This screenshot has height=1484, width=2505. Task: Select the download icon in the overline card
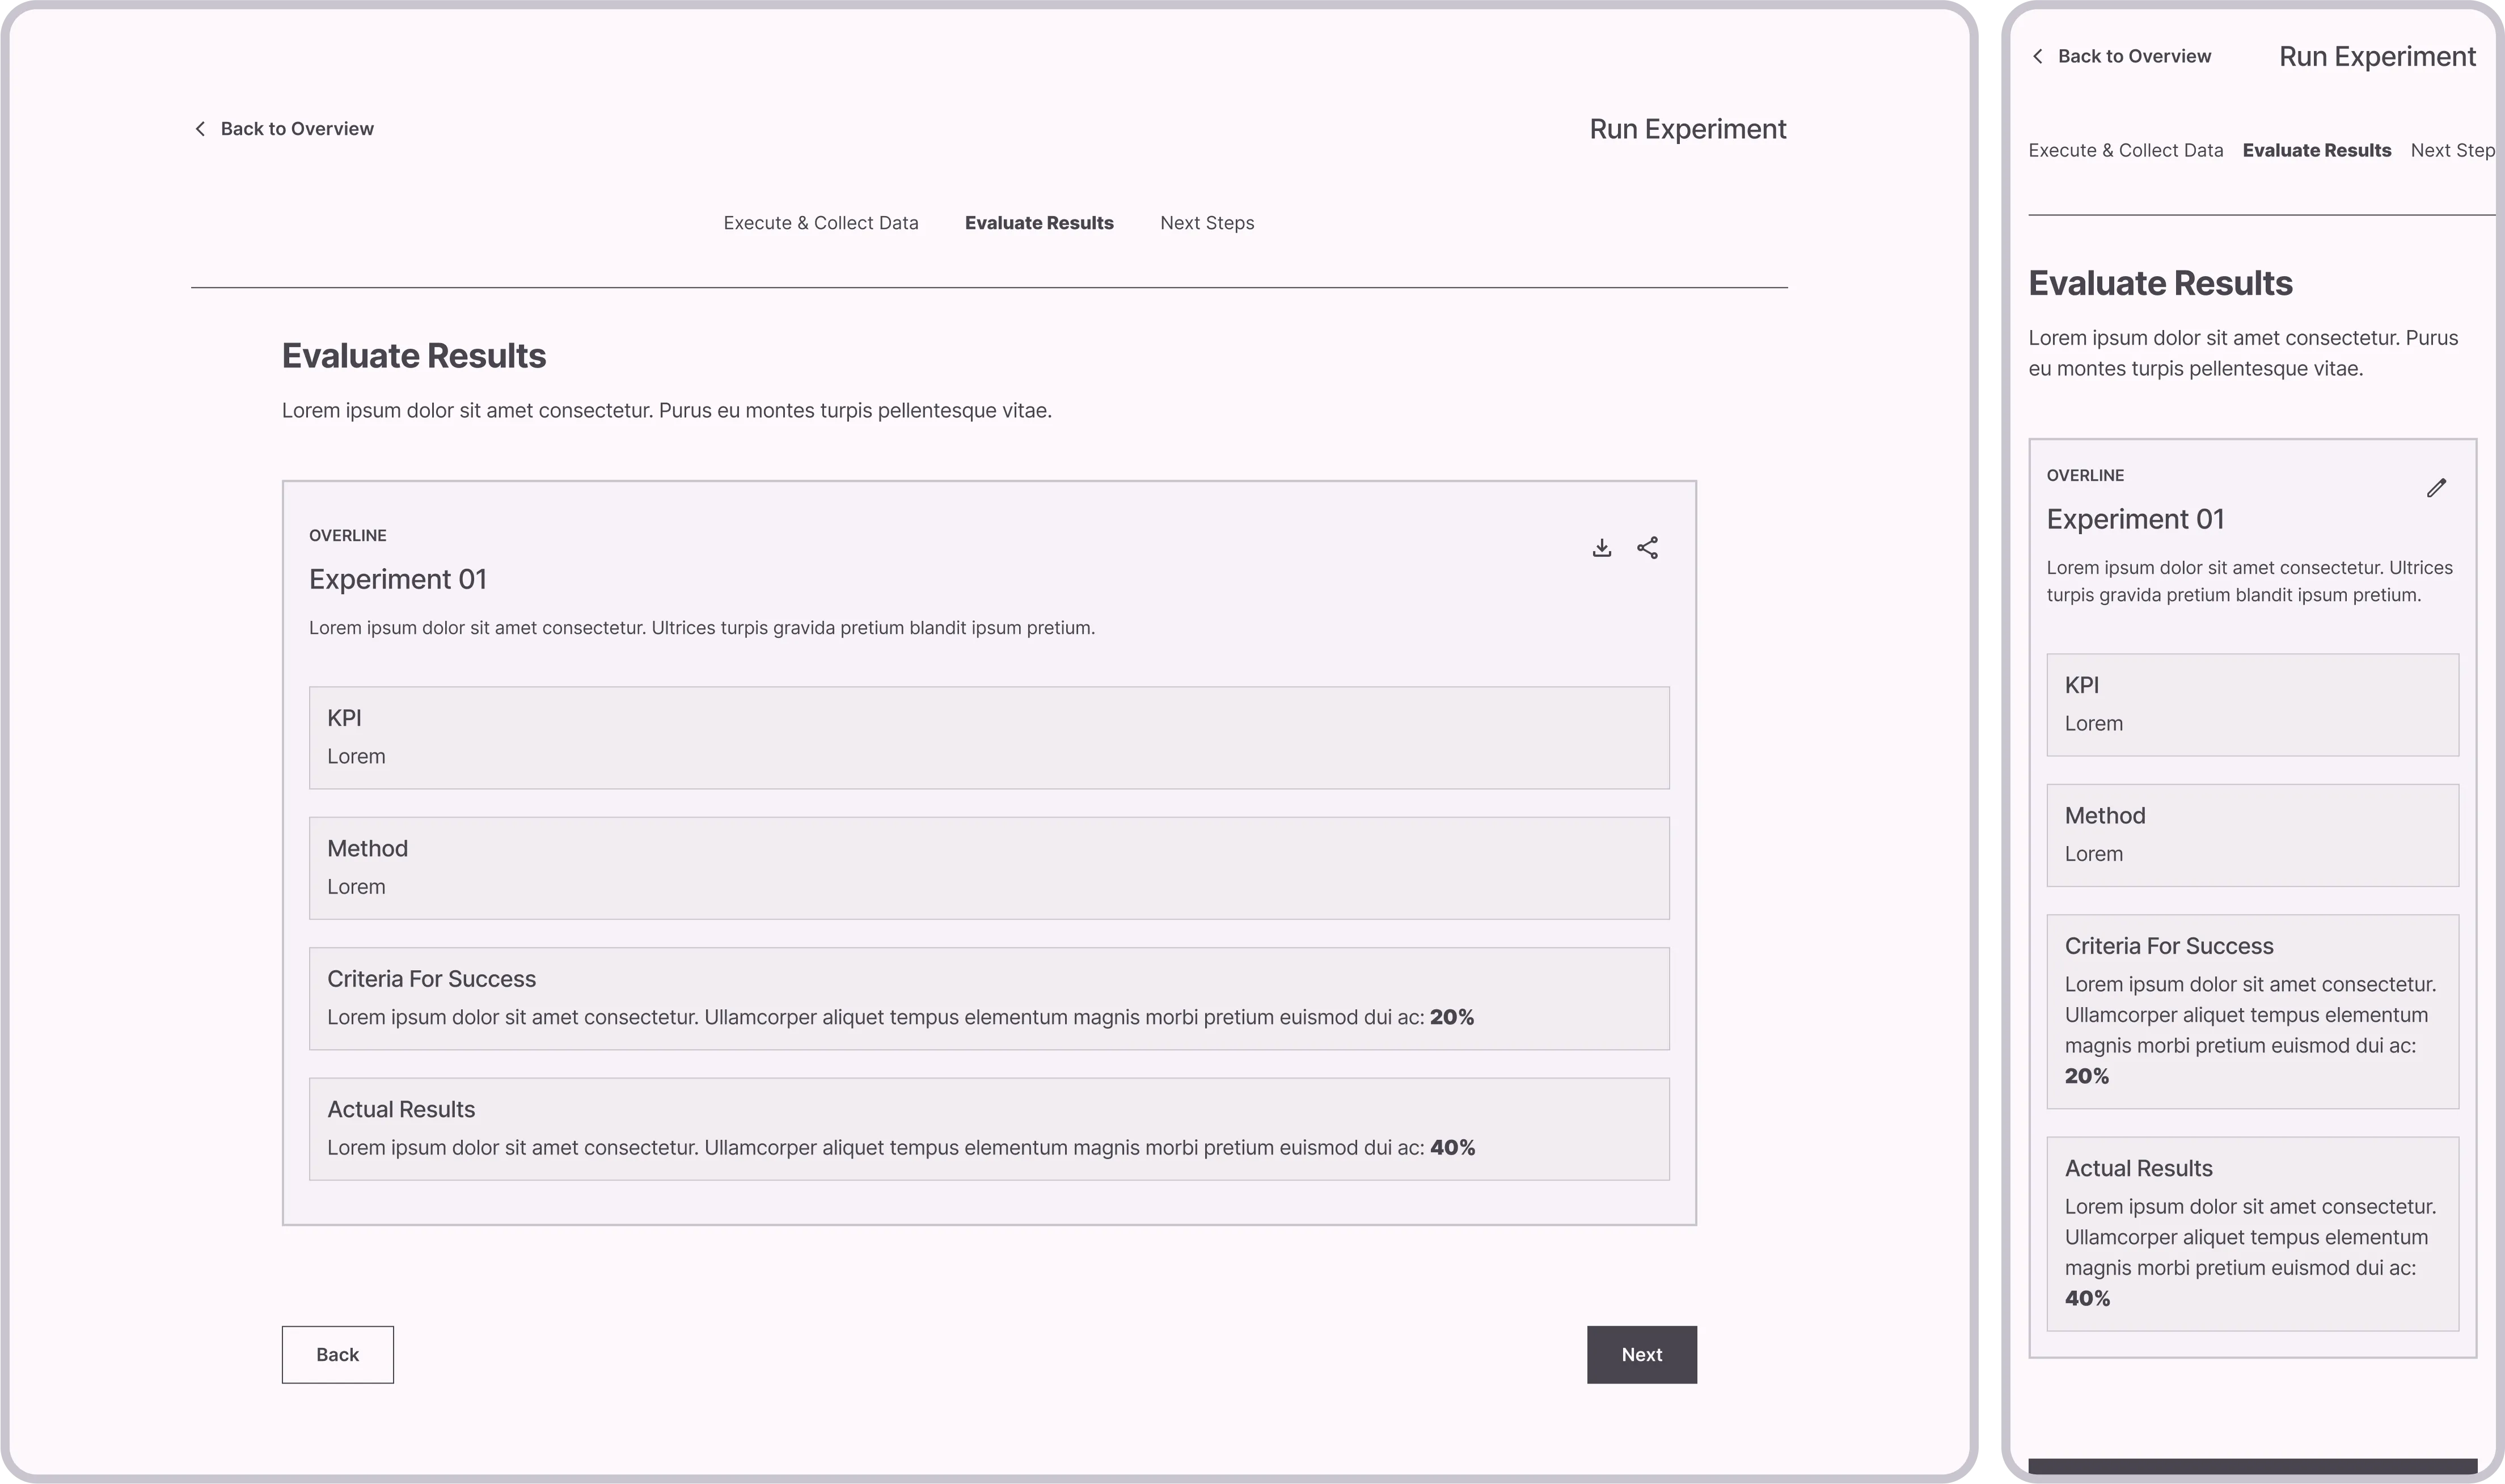[x=1601, y=547]
